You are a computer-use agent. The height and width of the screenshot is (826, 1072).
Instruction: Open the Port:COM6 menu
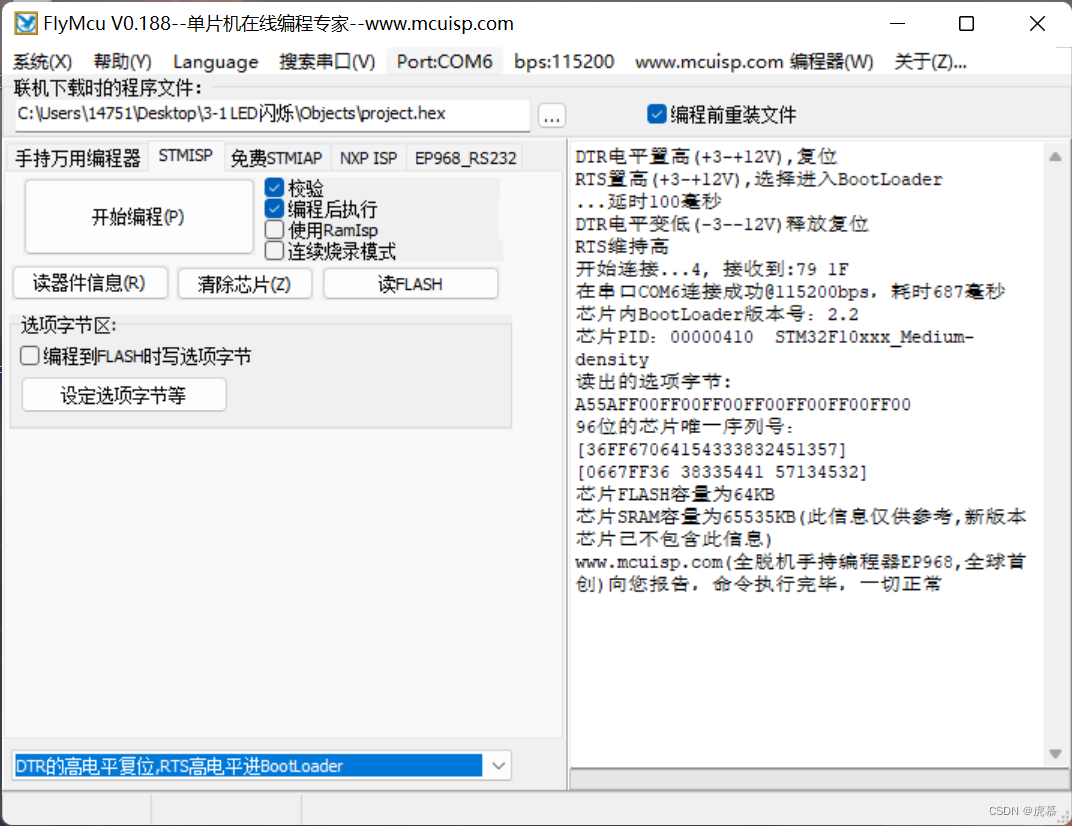click(444, 62)
